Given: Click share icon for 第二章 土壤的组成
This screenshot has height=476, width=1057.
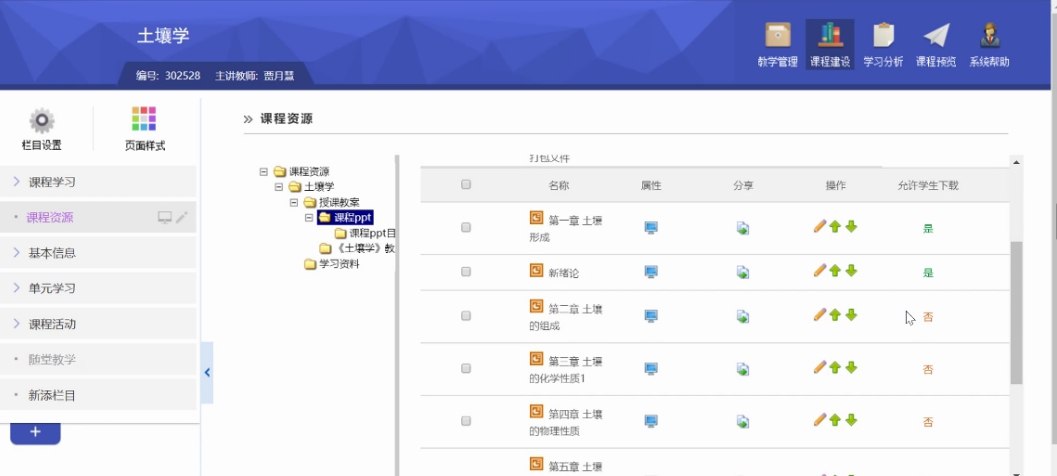Looking at the screenshot, I should (742, 316).
